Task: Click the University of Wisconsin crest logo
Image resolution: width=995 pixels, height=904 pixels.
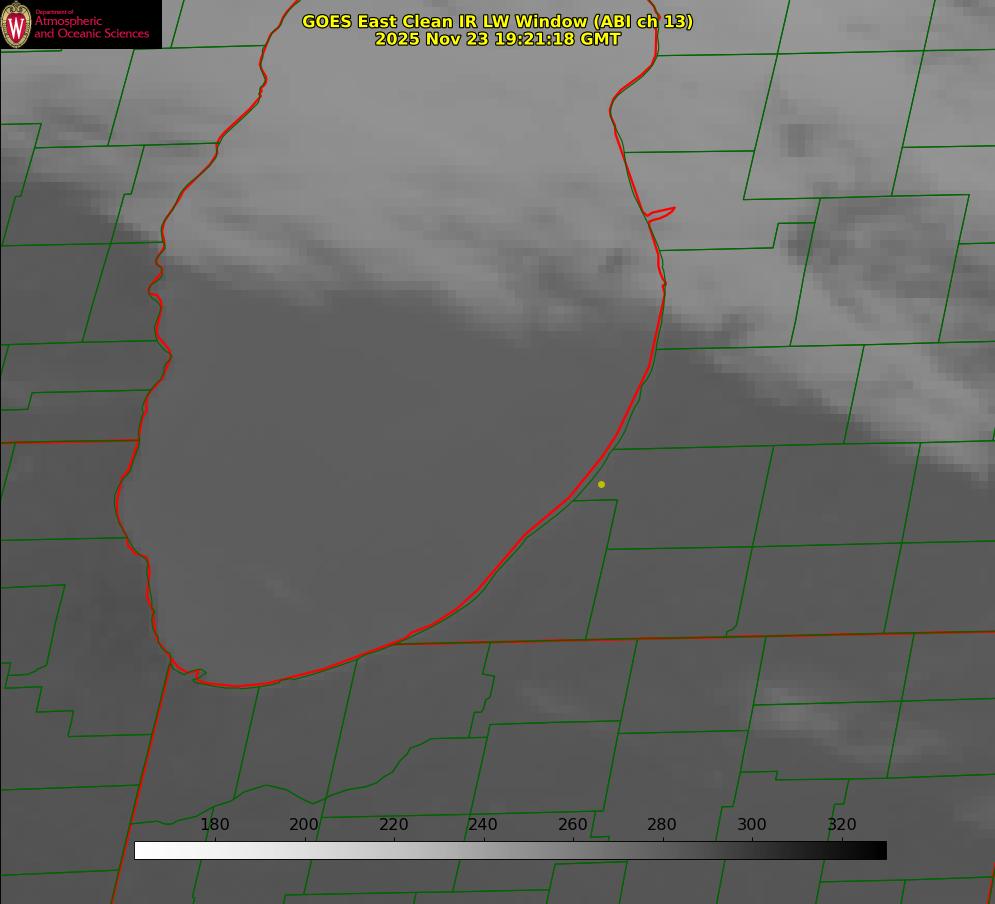Action: 17,25
